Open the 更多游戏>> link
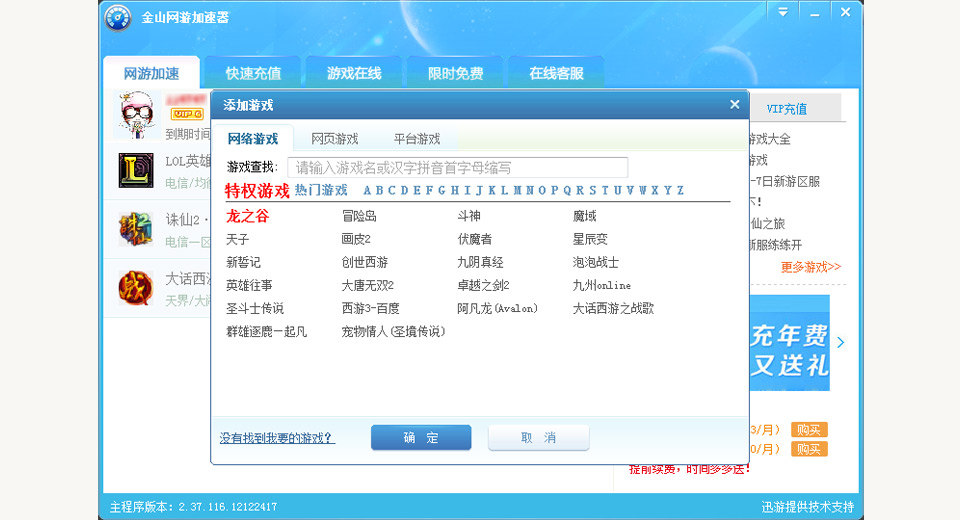 pyautogui.click(x=811, y=267)
